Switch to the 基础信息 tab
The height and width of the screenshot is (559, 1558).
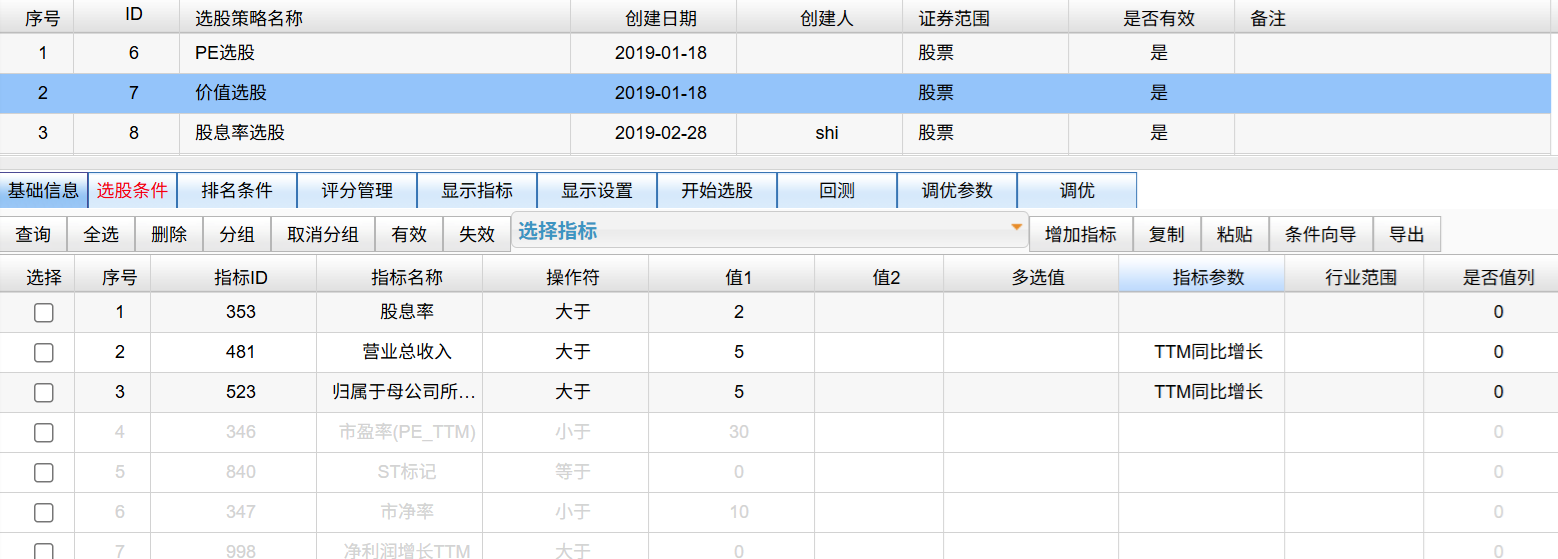(44, 190)
